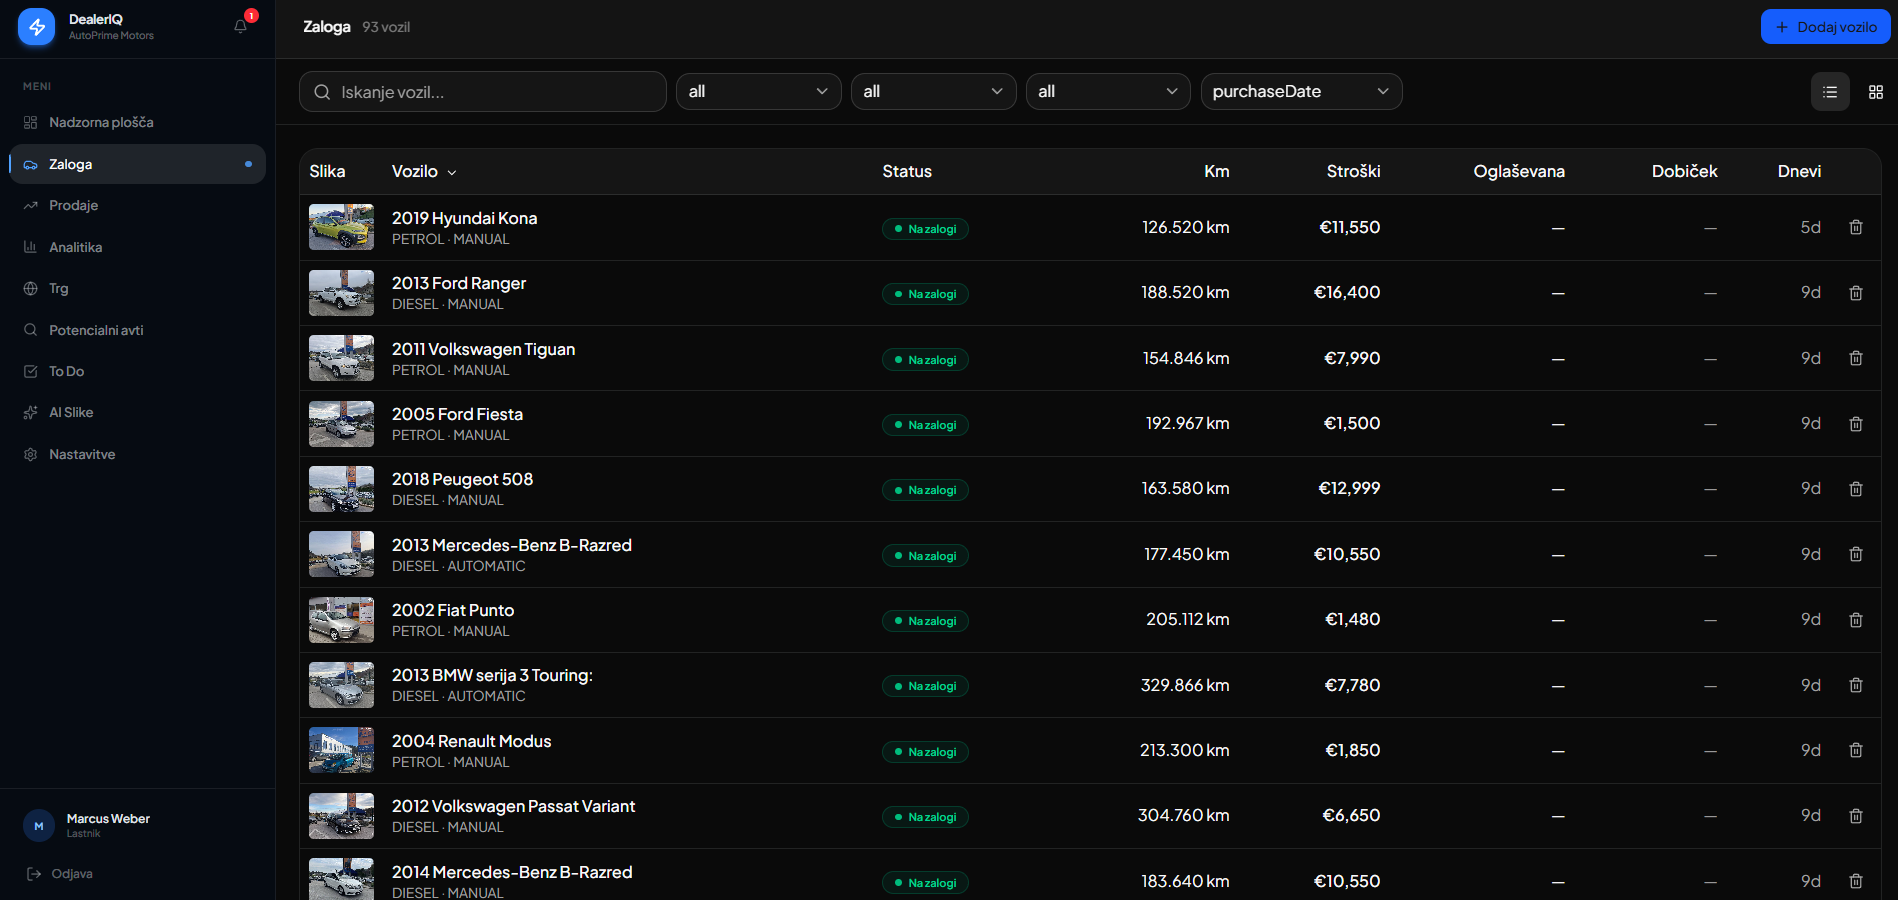This screenshot has height=900, width=1898.
Task: Click trash icon for 2004 Renault Modus
Action: pos(1856,751)
